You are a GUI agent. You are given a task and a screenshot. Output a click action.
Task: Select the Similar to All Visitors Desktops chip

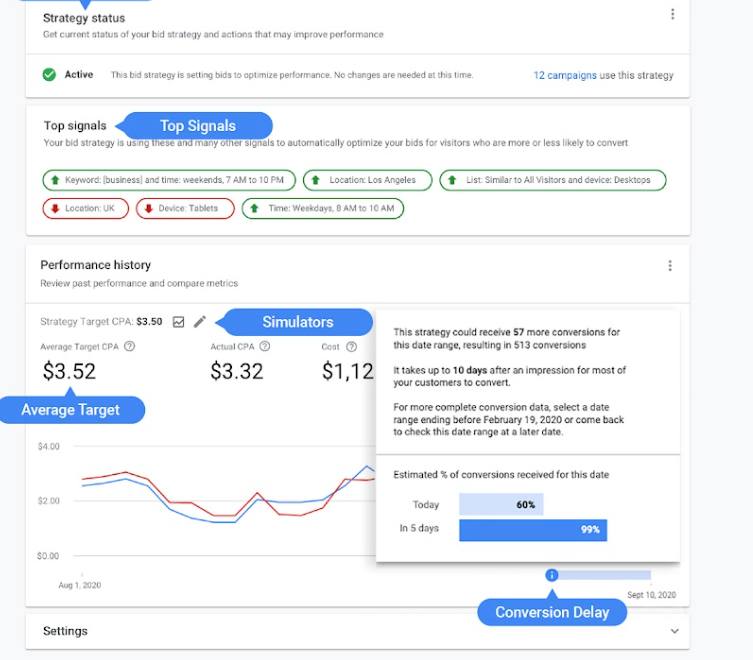pyautogui.click(x=553, y=180)
